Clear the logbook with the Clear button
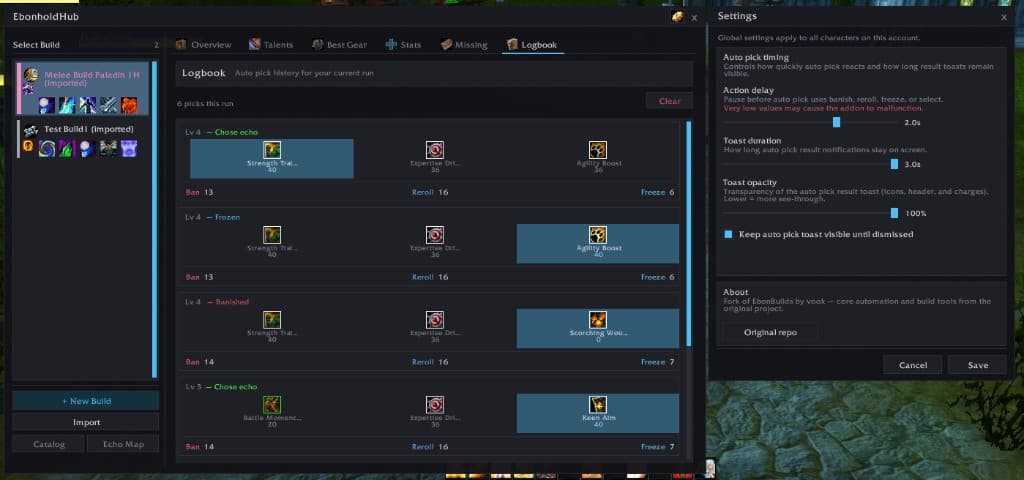The height and width of the screenshot is (480, 1024). click(x=669, y=101)
